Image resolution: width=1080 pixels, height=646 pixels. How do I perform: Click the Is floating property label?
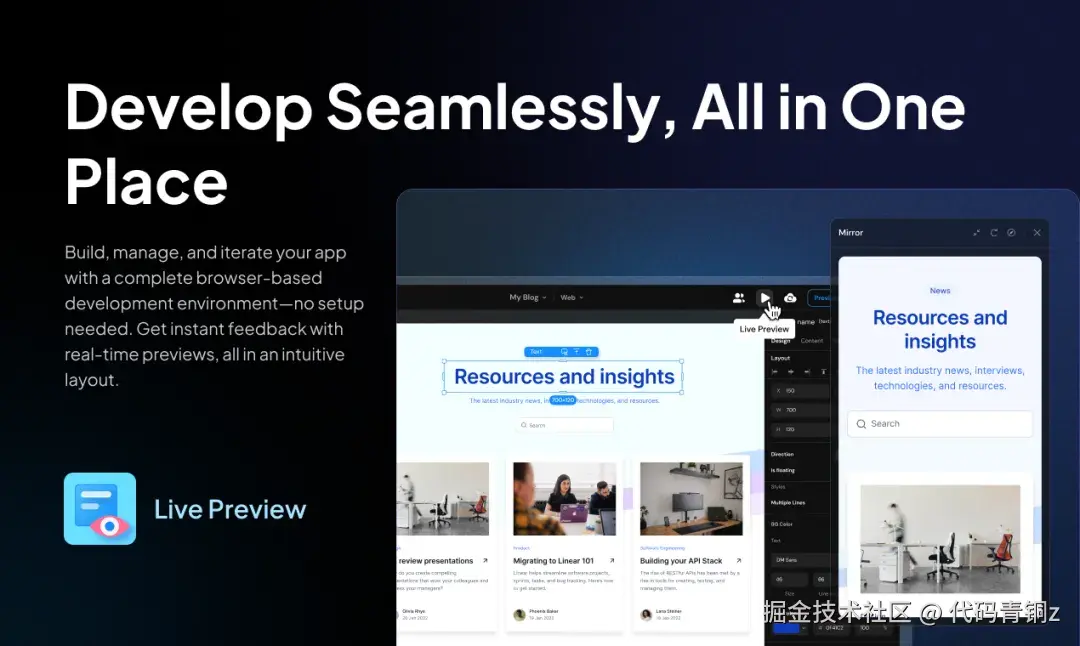[782, 470]
